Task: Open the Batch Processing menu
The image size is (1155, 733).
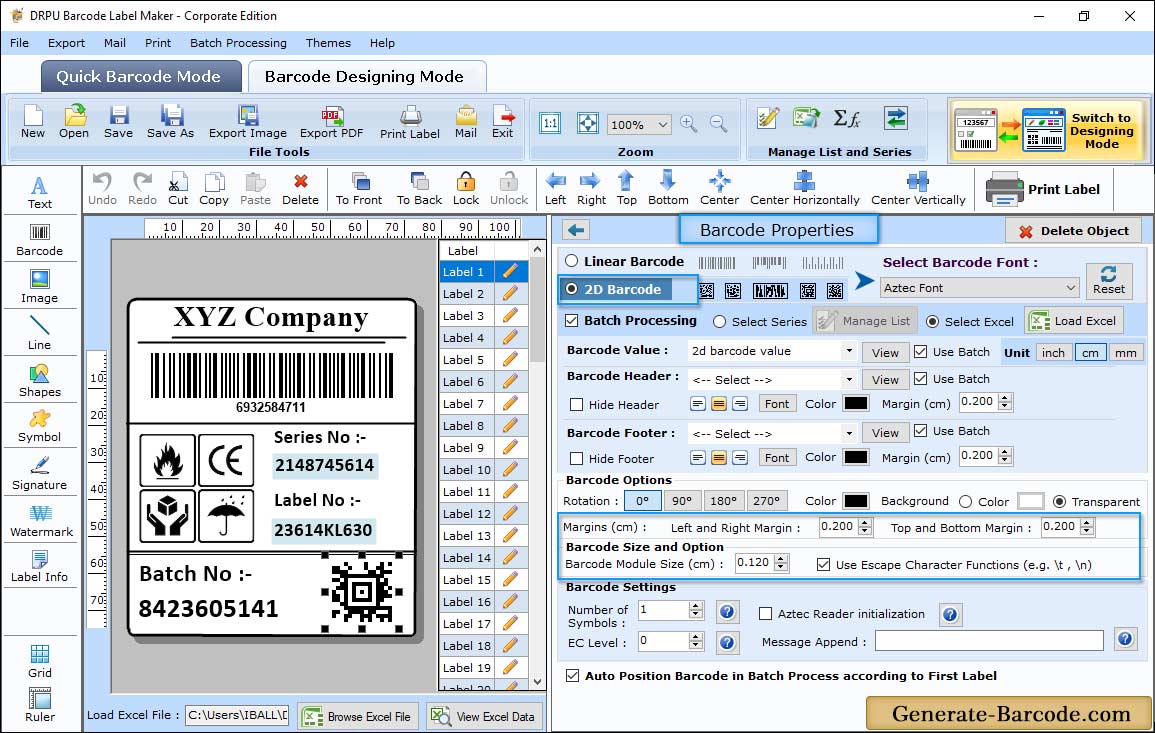Action: 238,43
